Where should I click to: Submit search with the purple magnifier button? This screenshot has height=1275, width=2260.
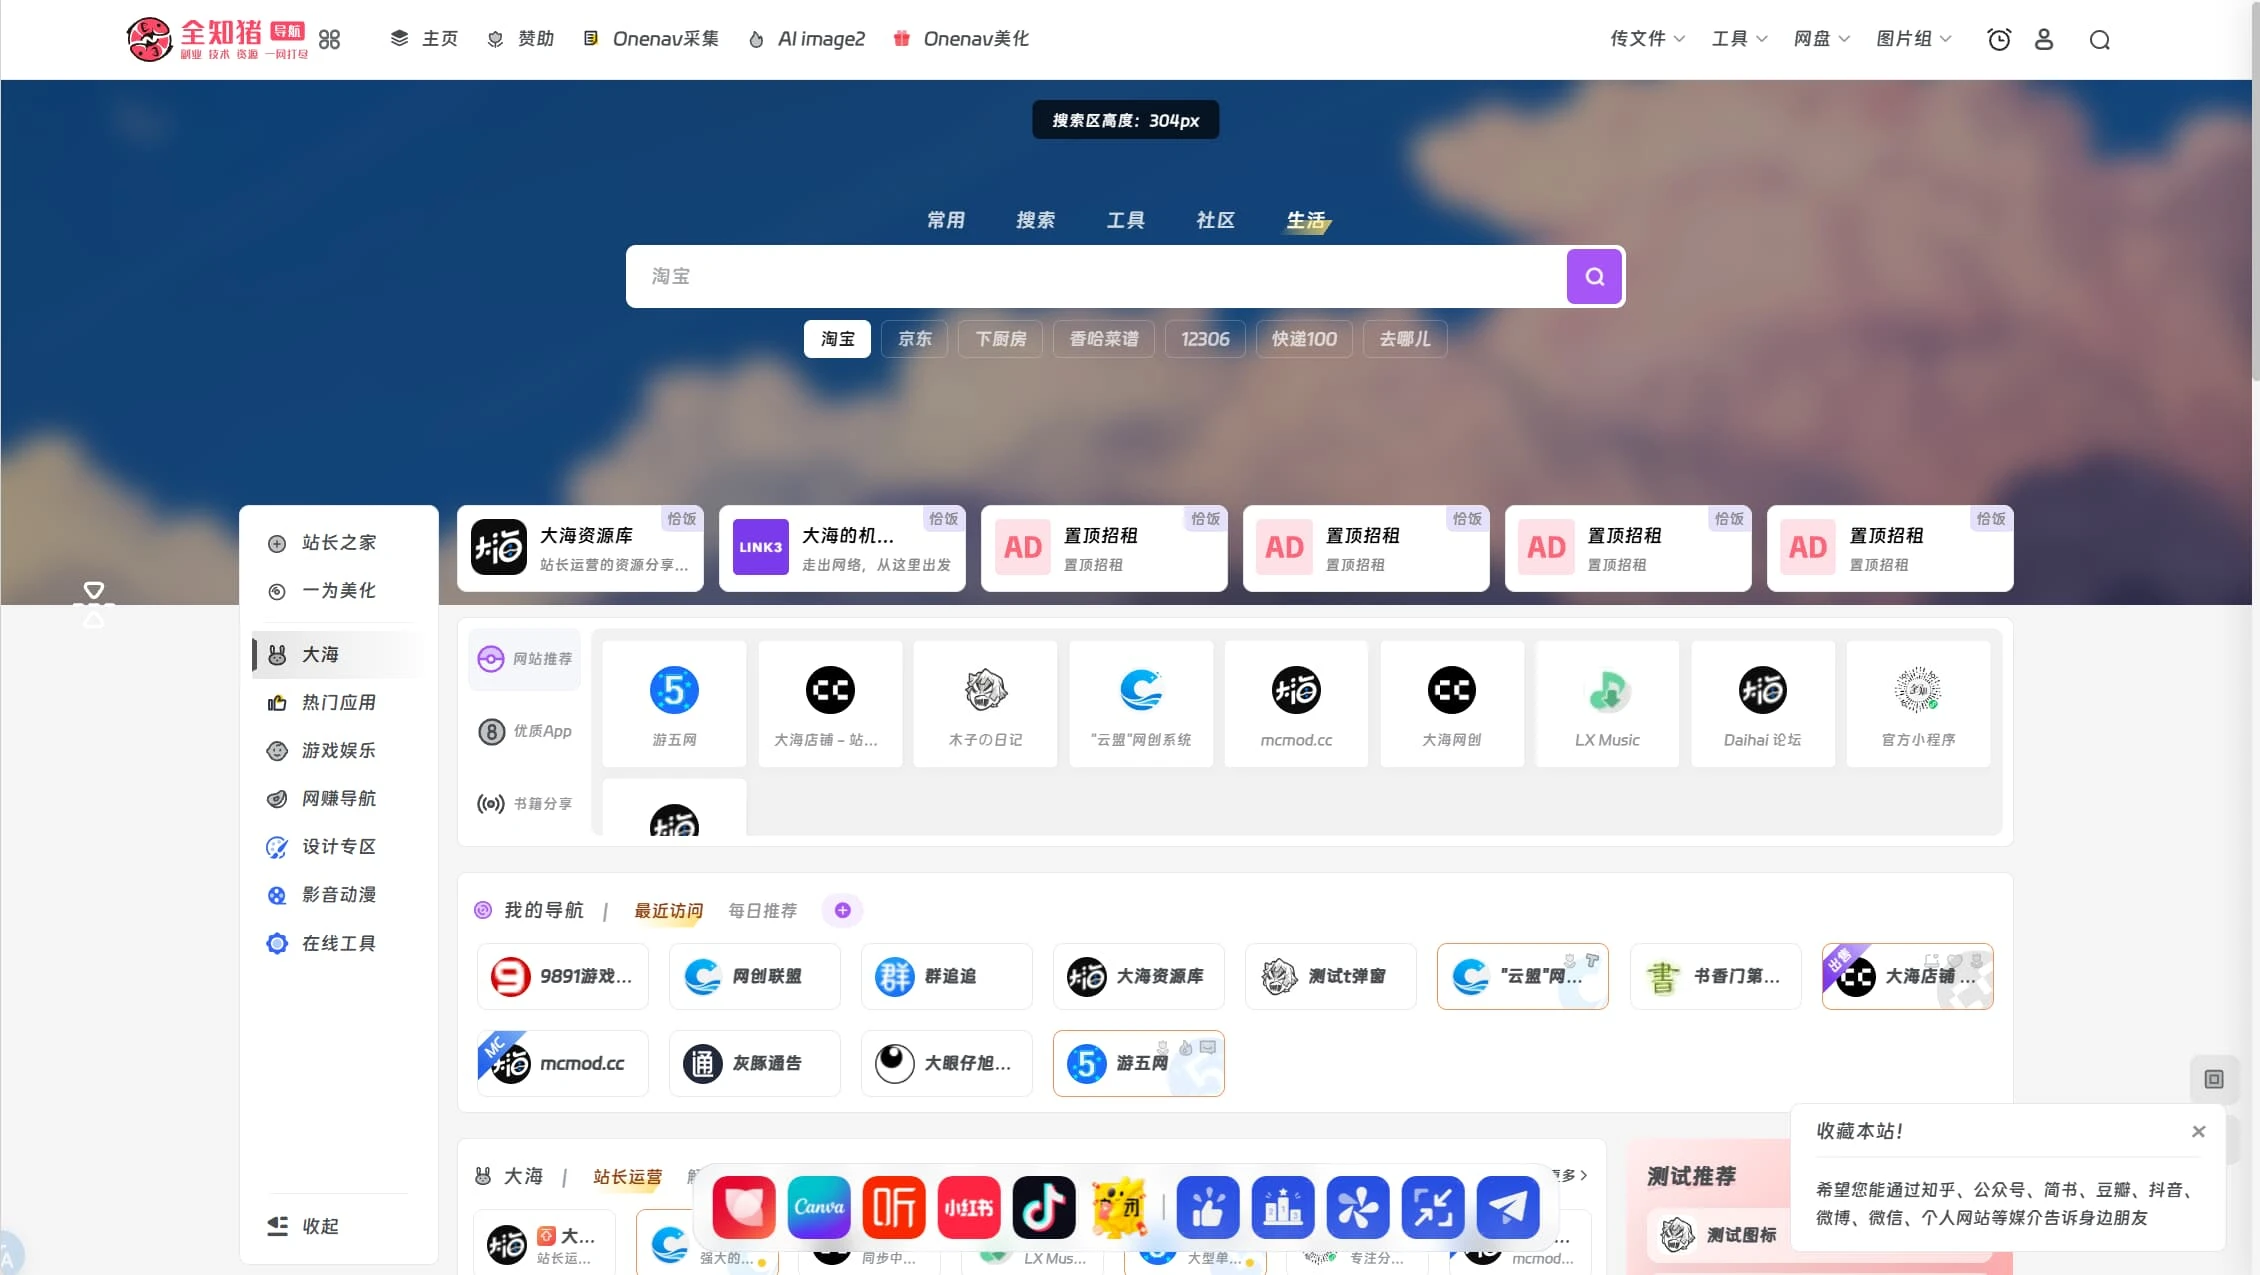coord(1594,276)
